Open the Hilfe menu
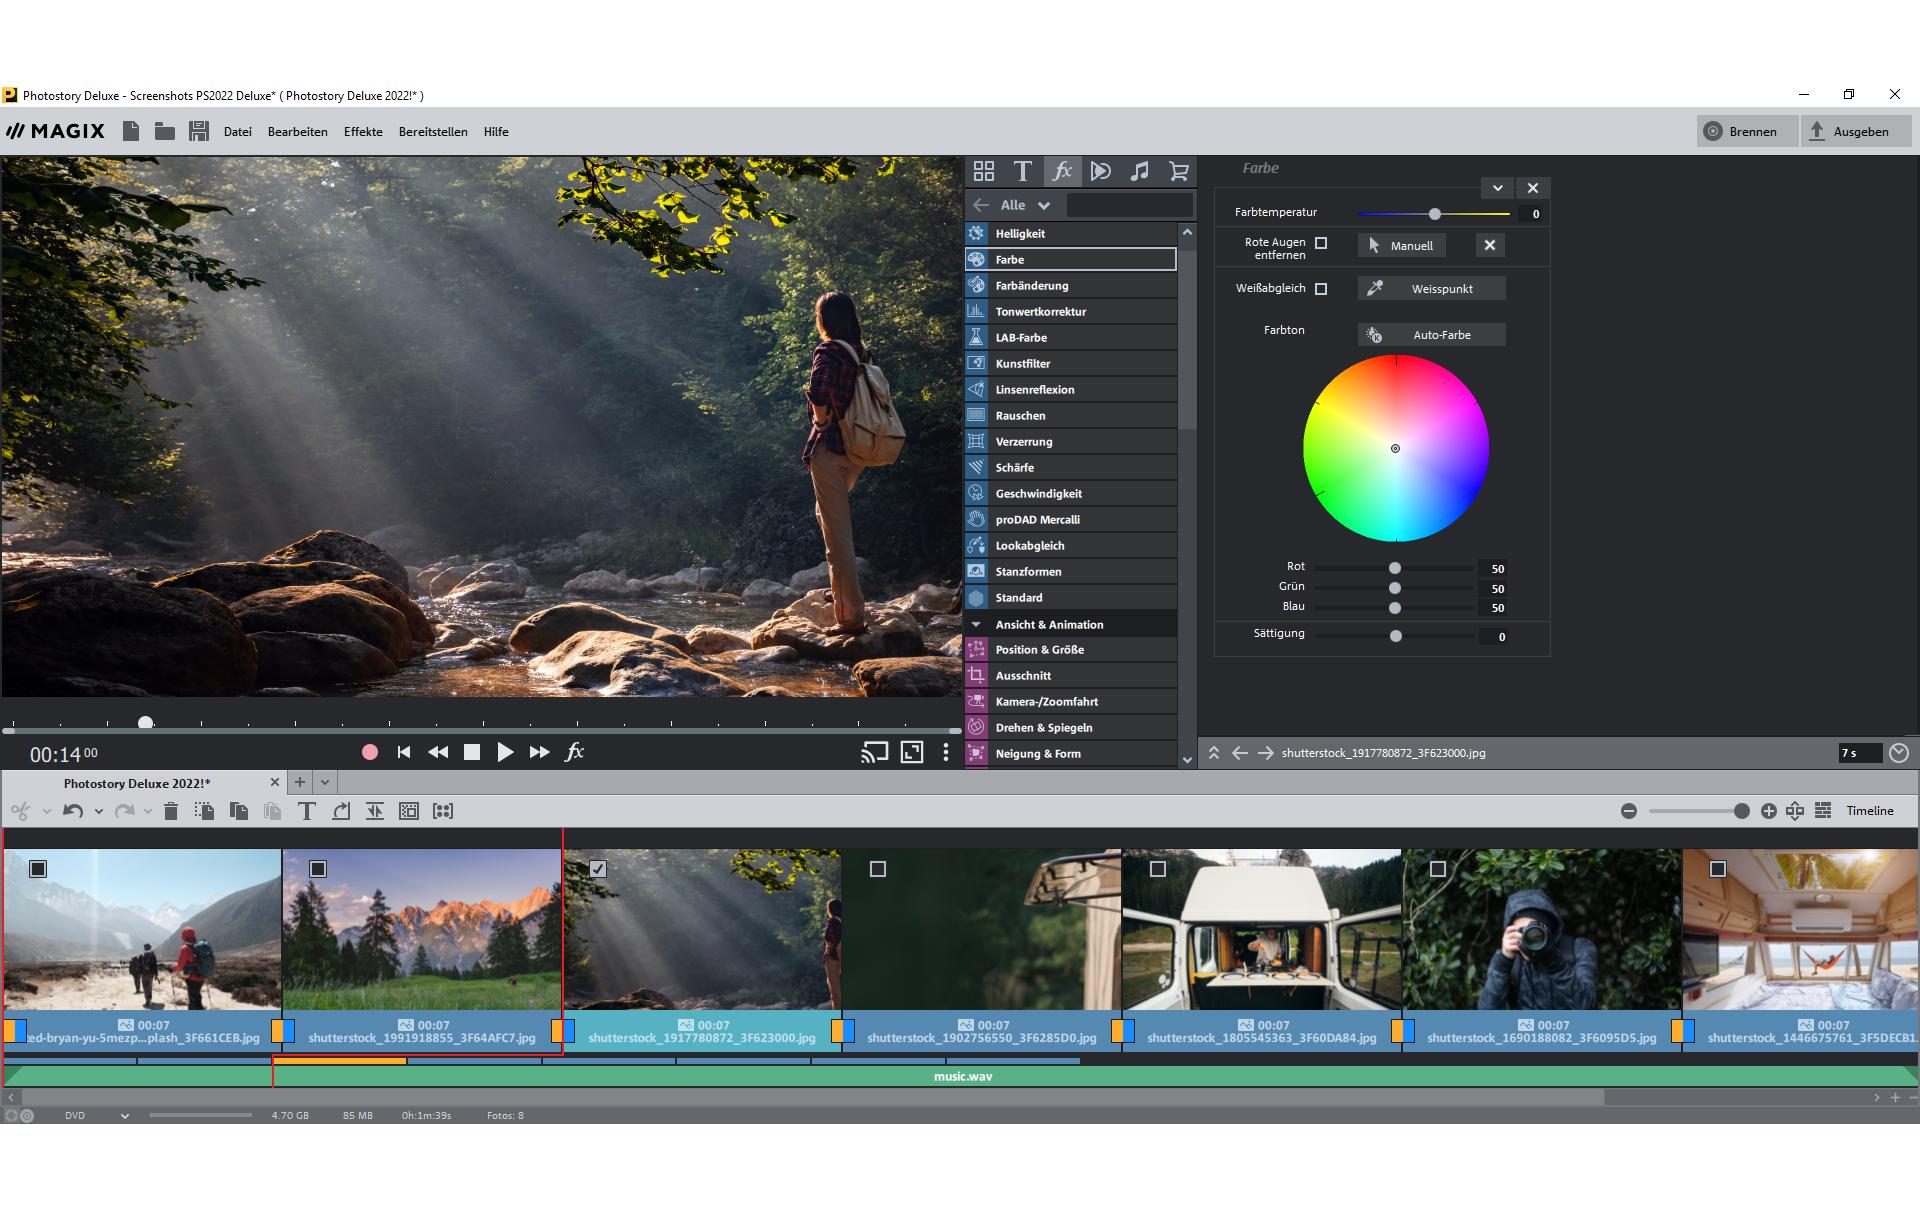The height and width of the screenshot is (1208, 1920). 496,131
